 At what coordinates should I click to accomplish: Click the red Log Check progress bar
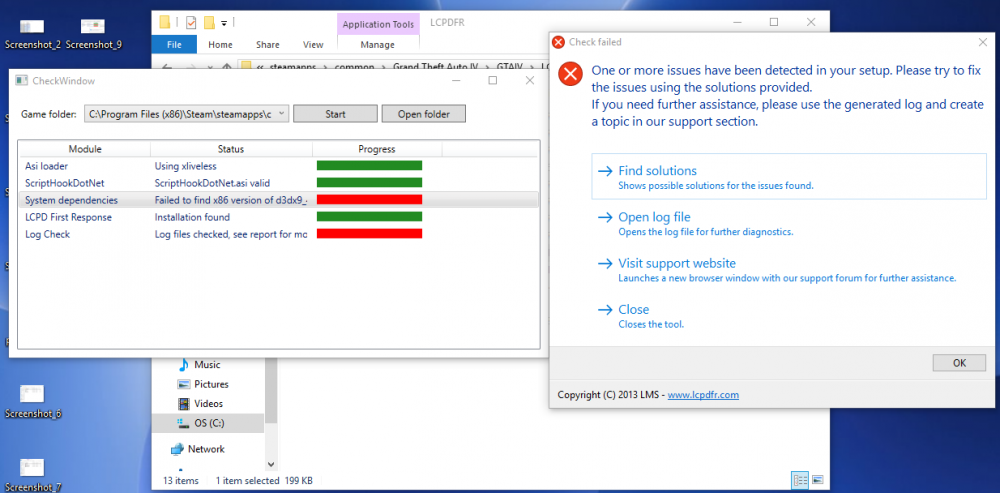[x=369, y=234]
